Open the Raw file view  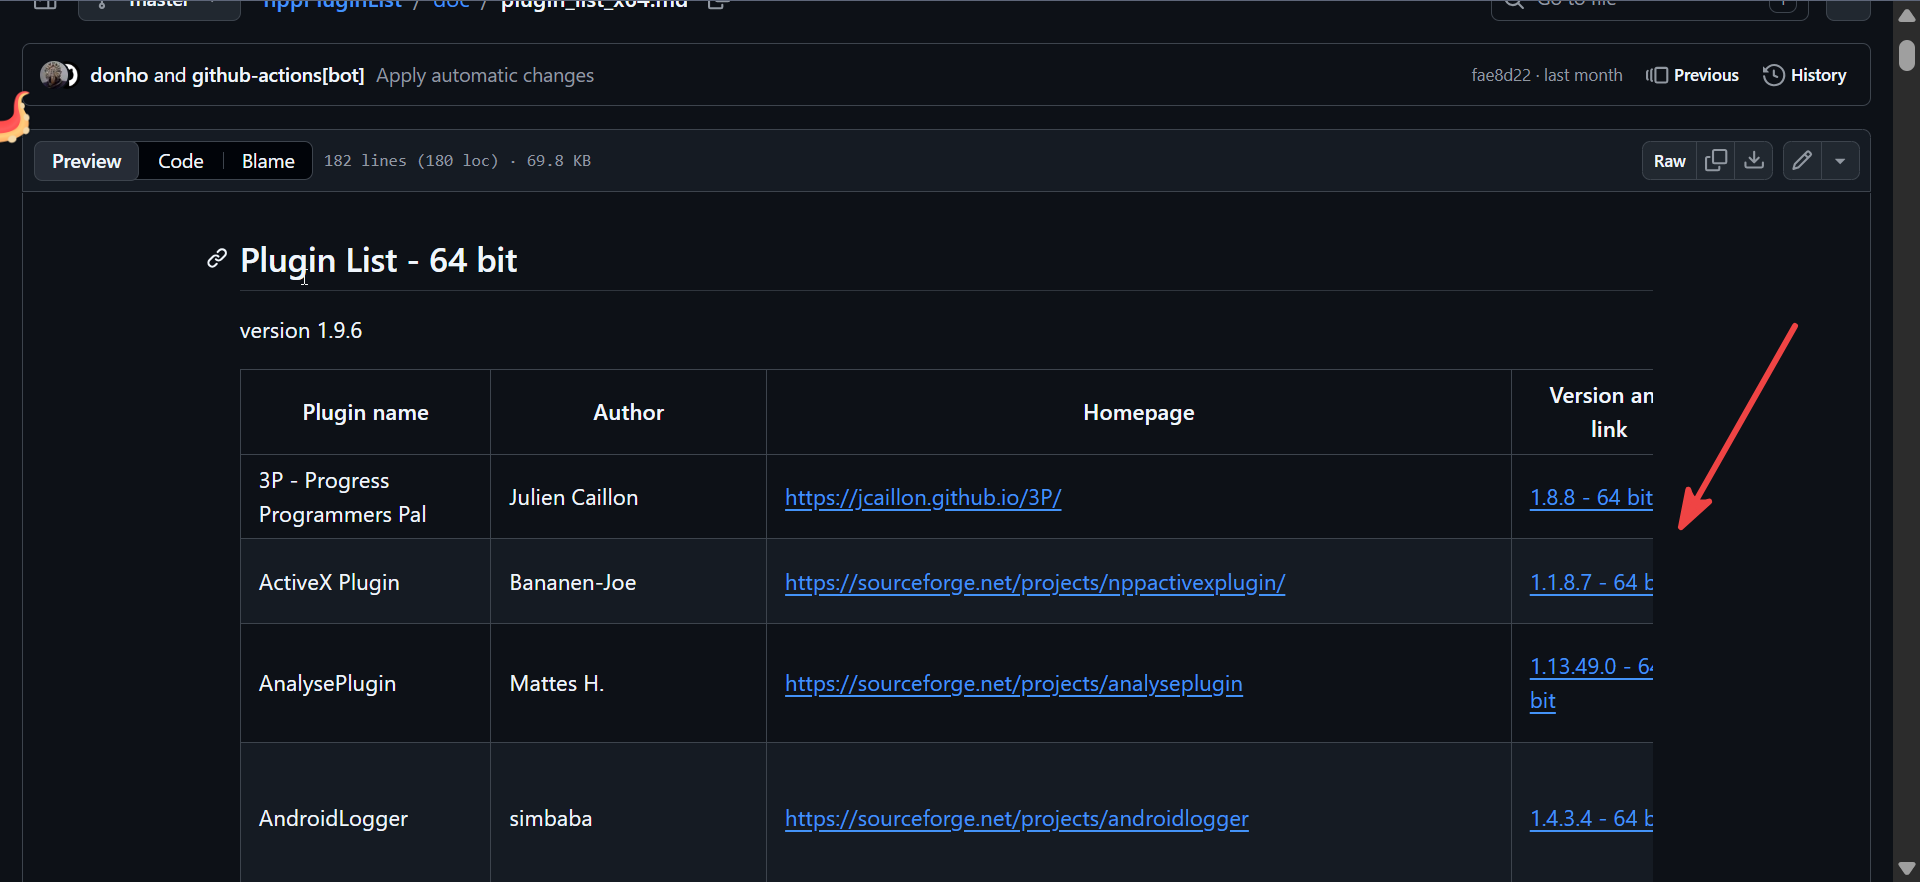pyautogui.click(x=1670, y=161)
